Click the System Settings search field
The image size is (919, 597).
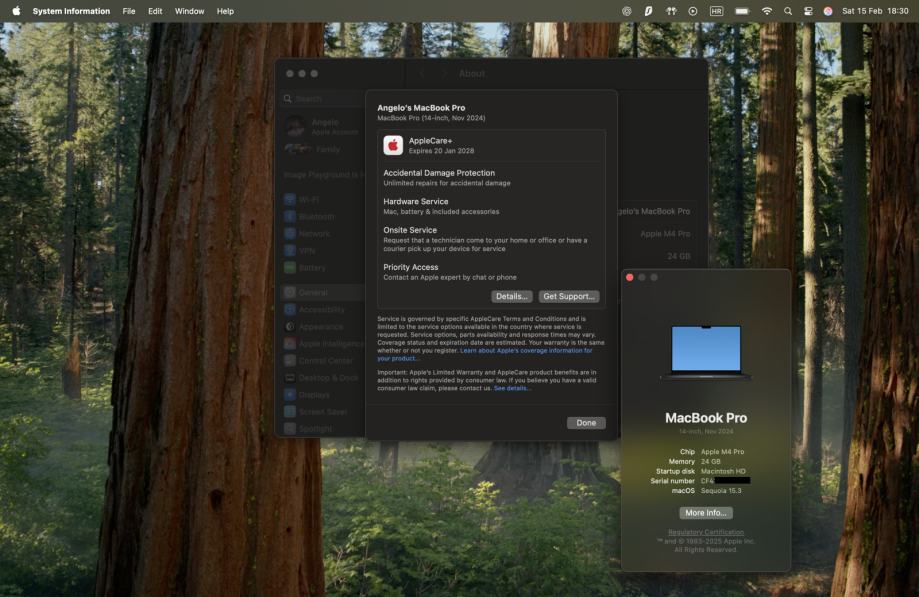(324, 99)
